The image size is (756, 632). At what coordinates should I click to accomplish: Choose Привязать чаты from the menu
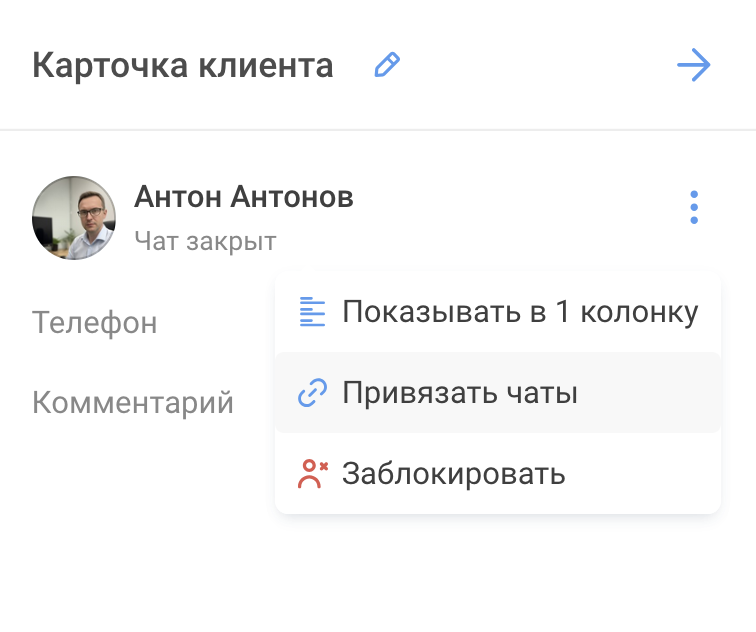pos(460,393)
